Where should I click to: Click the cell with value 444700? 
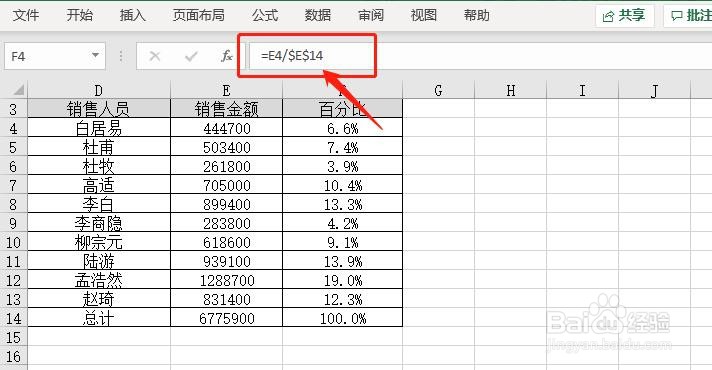click(227, 128)
